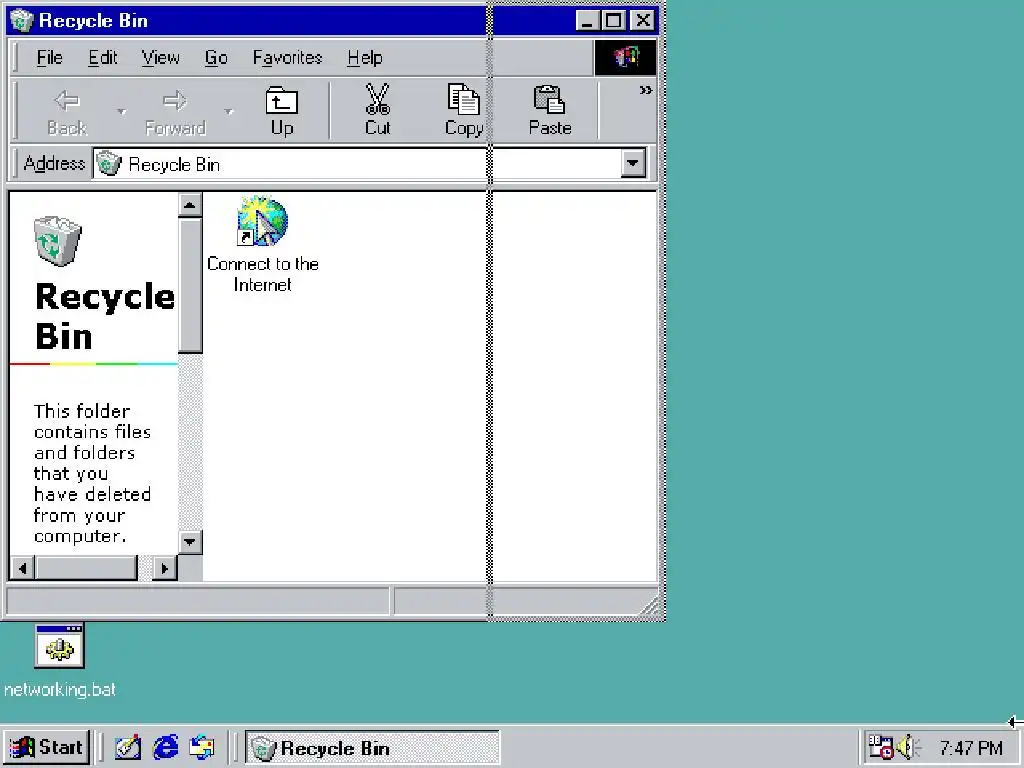The image size is (1024, 768).
Task: Open the Back history dropdown arrow
Action: point(121,112)
